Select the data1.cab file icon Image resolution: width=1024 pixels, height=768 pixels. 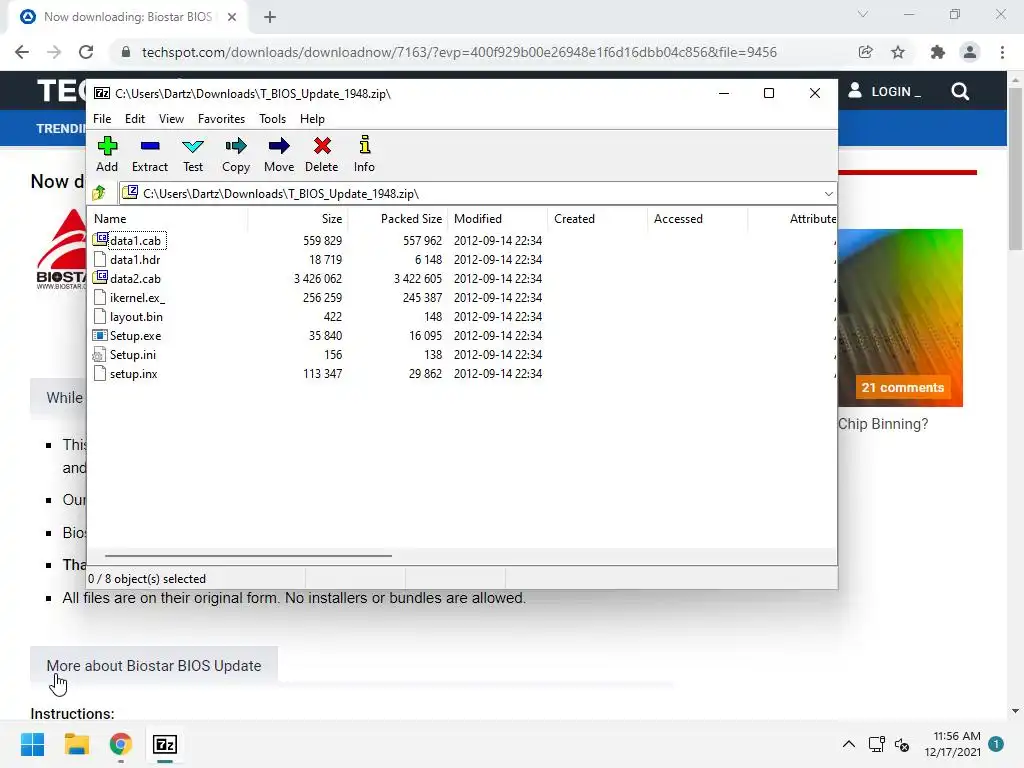[x=100, y=240]
